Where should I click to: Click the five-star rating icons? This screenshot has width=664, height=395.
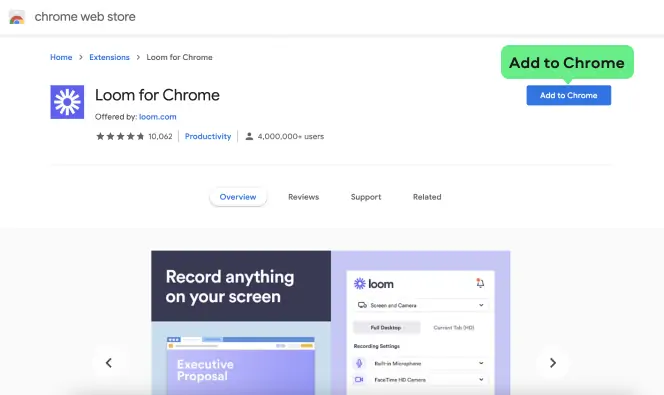pos(120,136)
